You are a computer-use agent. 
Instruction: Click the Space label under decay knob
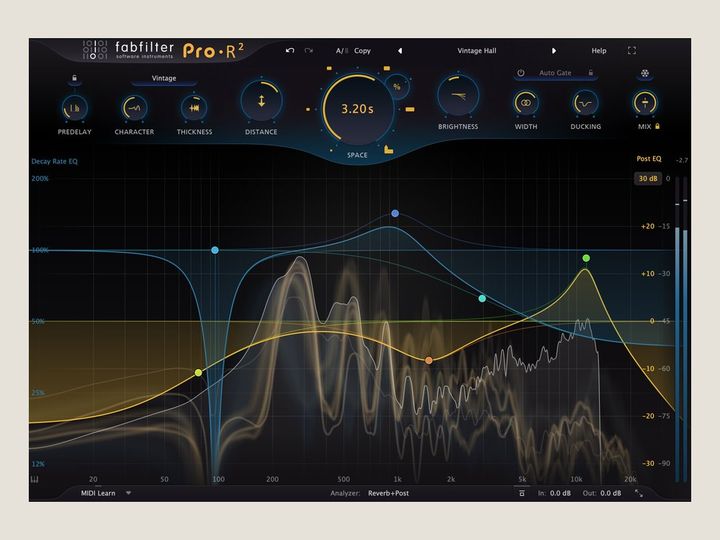coord(357,155)
